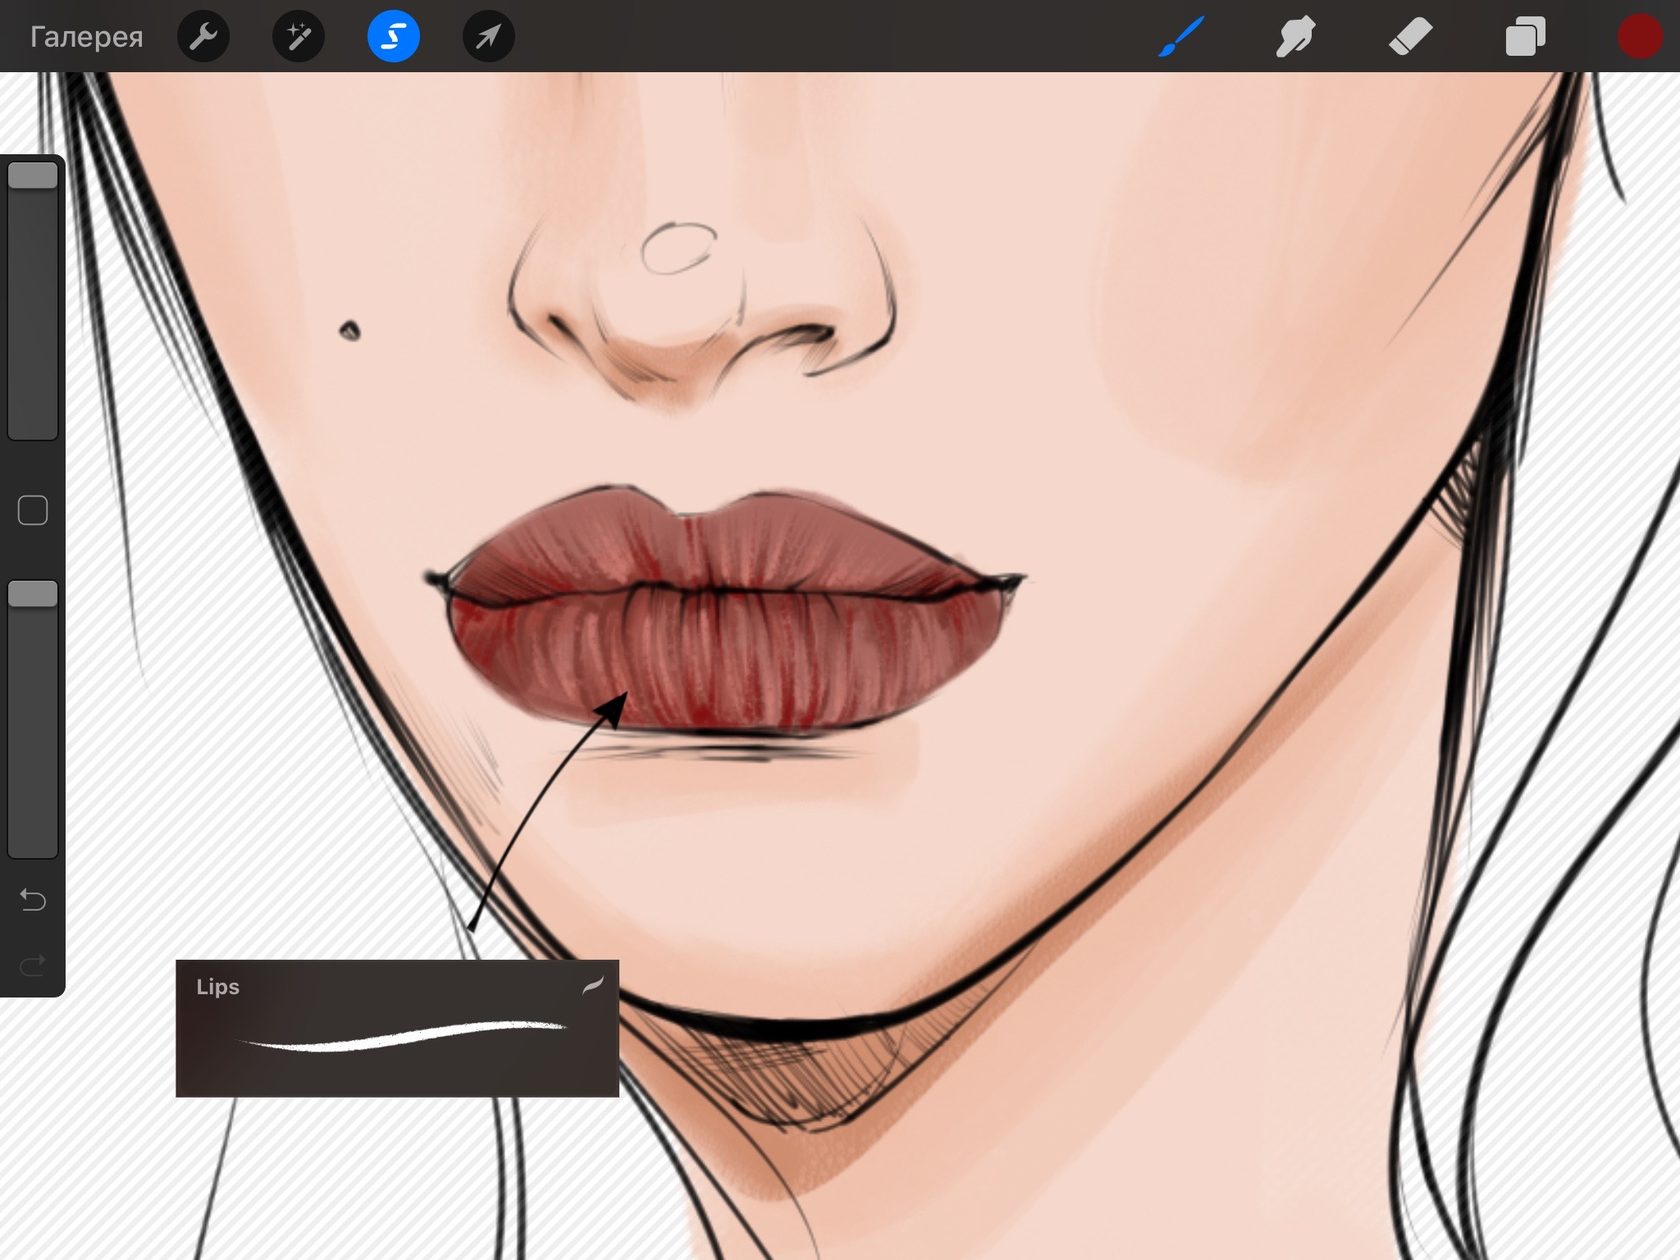Redo the last undone stroke
The width and height of the screenshot is (1680, 1260).
[33, 965]
